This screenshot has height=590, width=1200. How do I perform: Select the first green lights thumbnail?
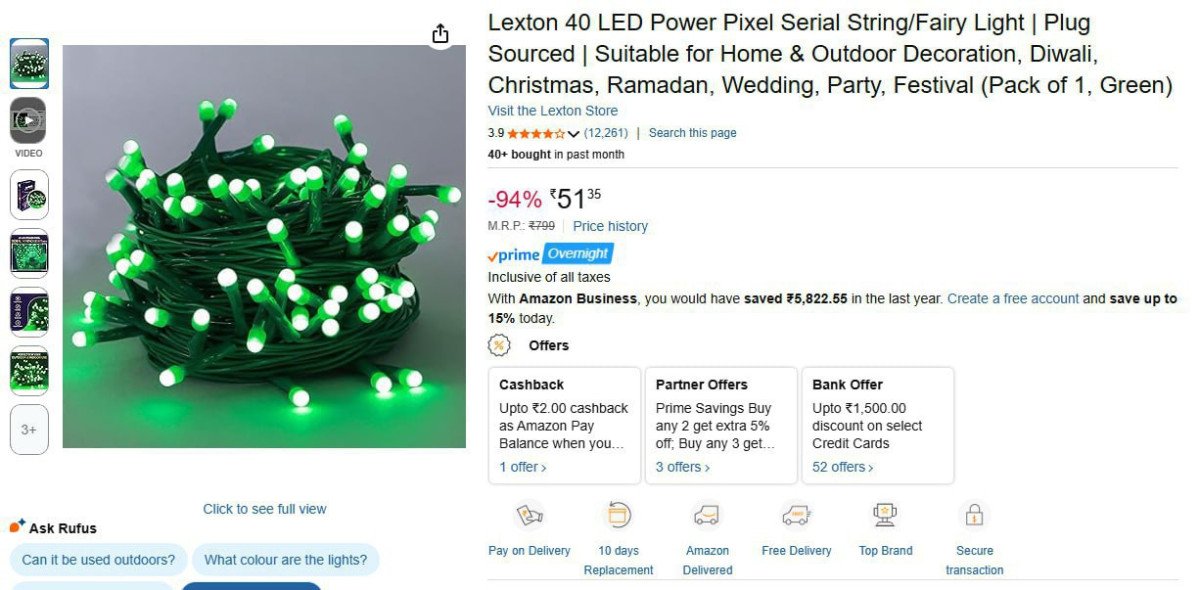click(29, 64)
